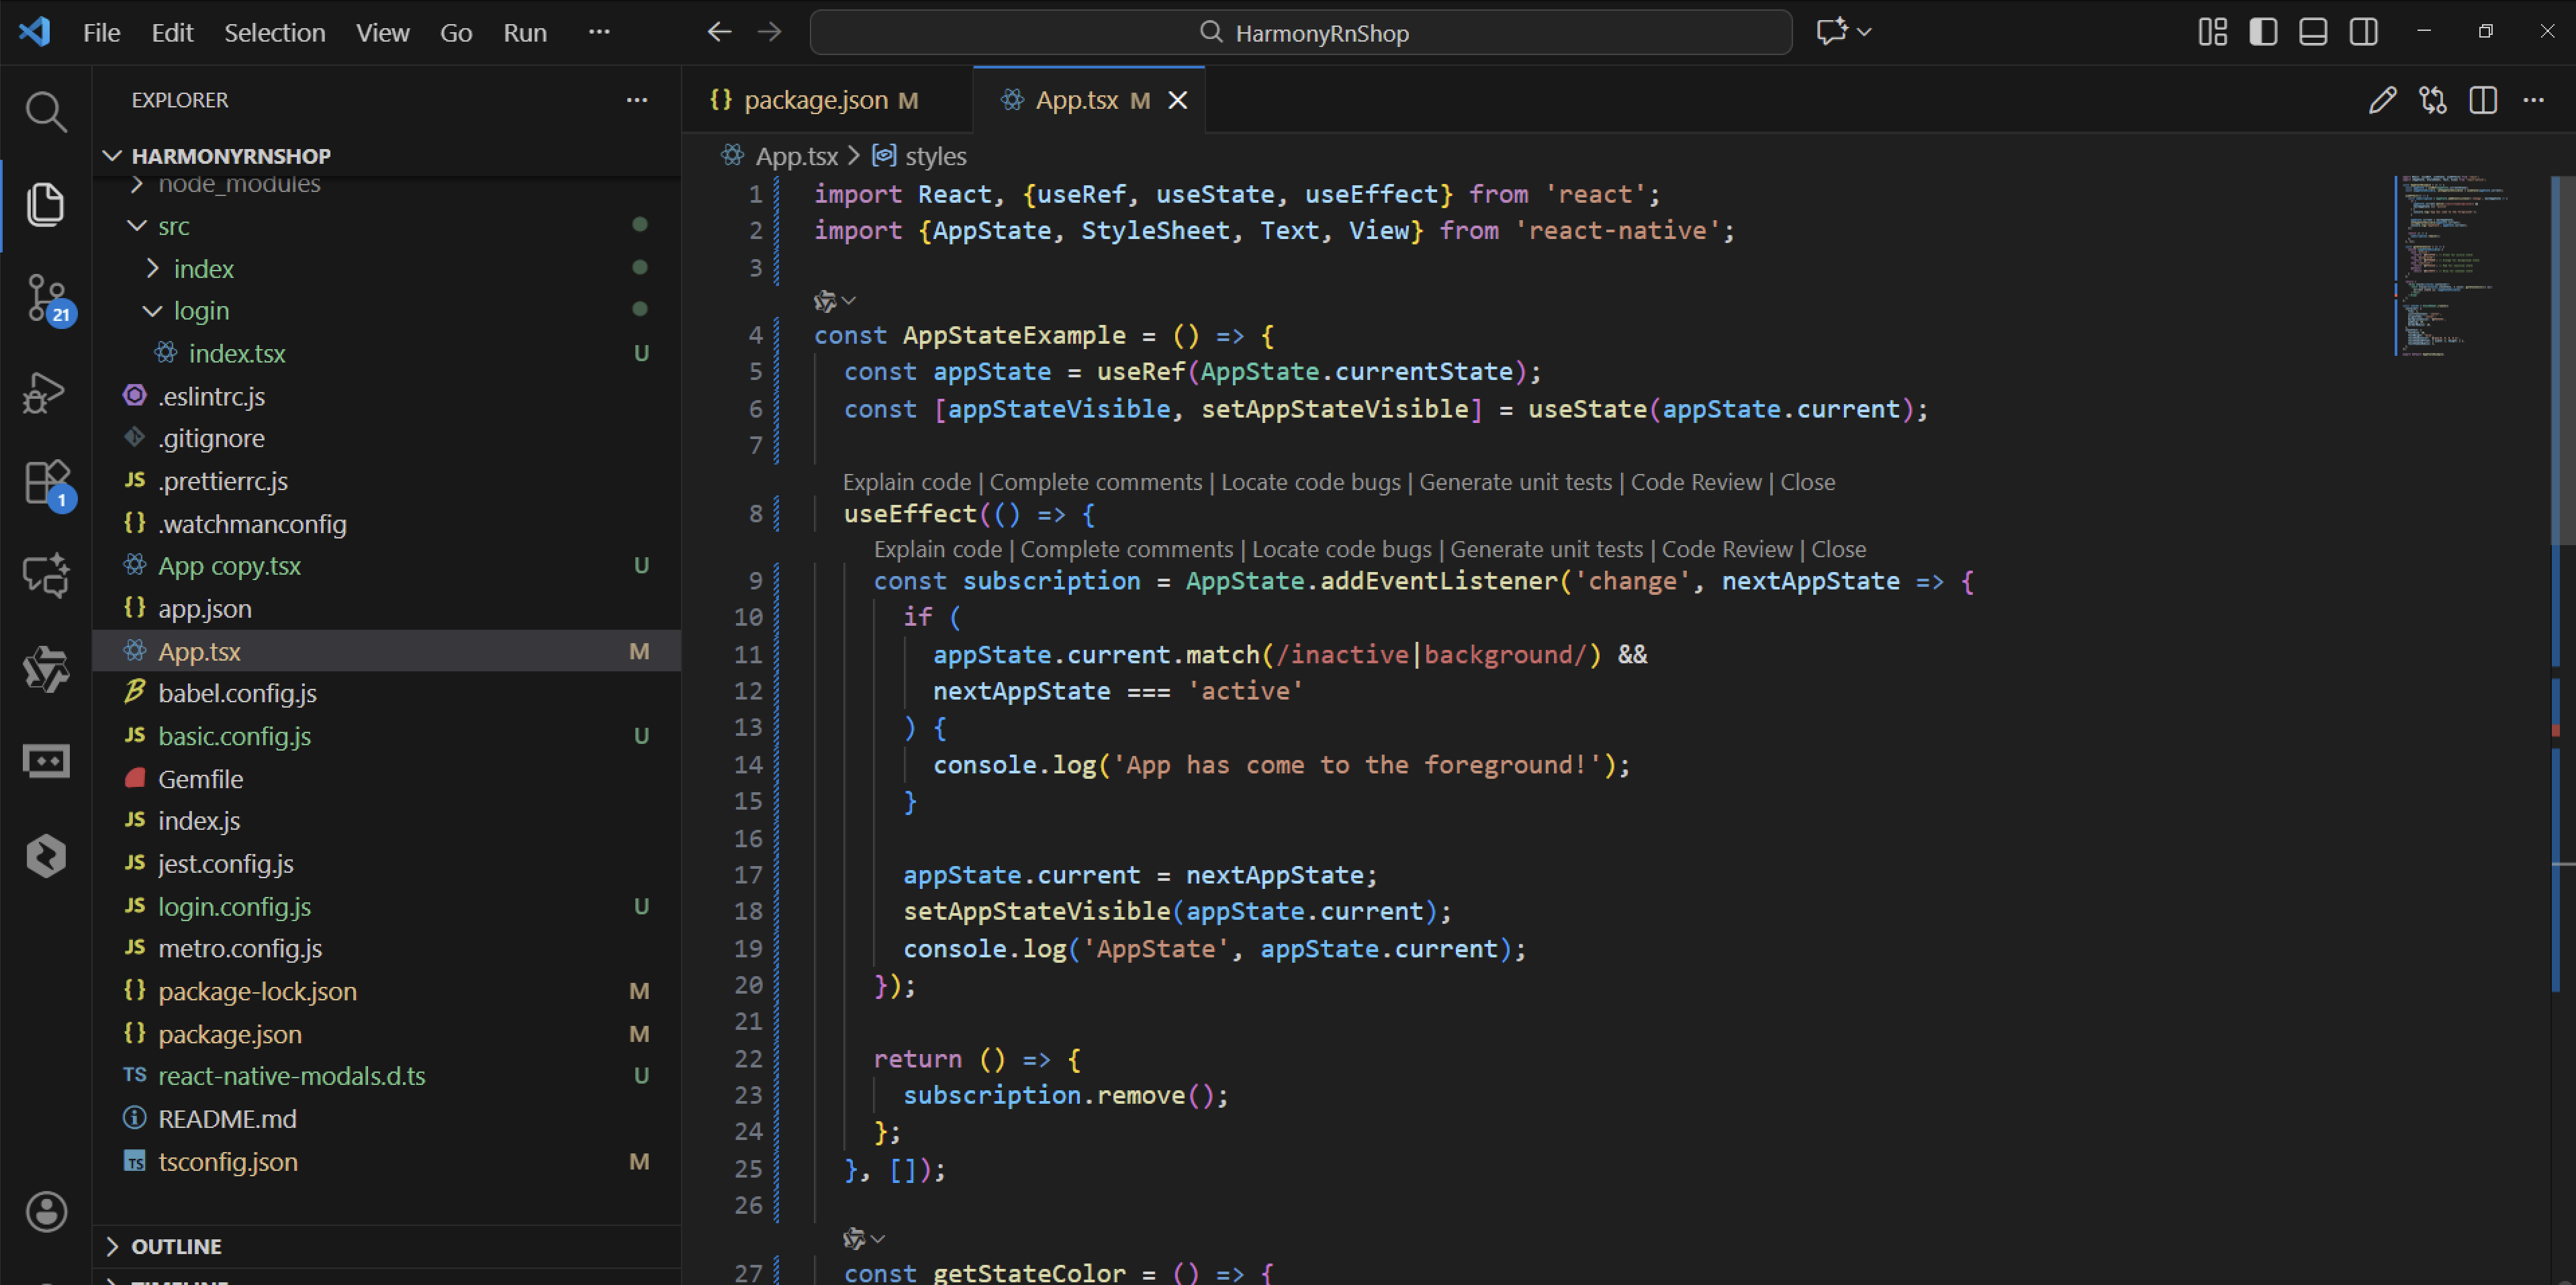The height and width of the screenshot is (1285, 2576).
Task: Toggle the bottom Panel visibility
Action: [x=2313, y=32]
